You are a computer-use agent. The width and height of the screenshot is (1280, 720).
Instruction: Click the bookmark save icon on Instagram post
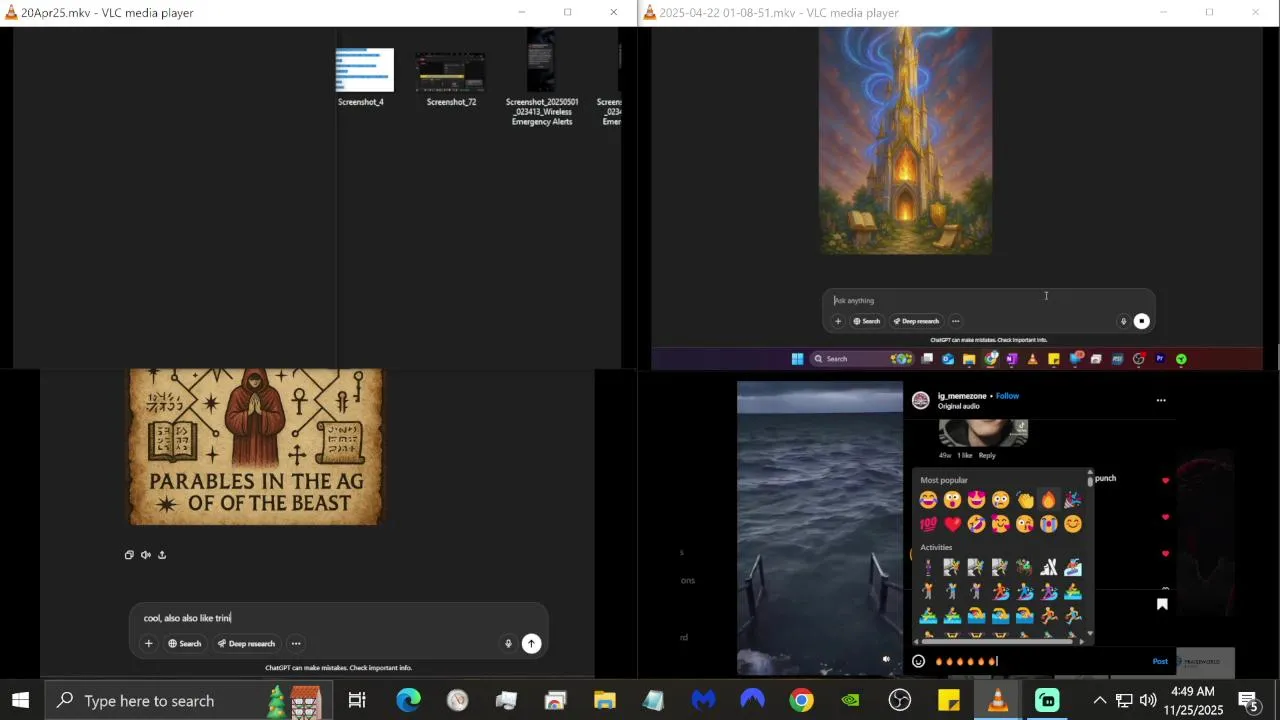[1162, 604]
